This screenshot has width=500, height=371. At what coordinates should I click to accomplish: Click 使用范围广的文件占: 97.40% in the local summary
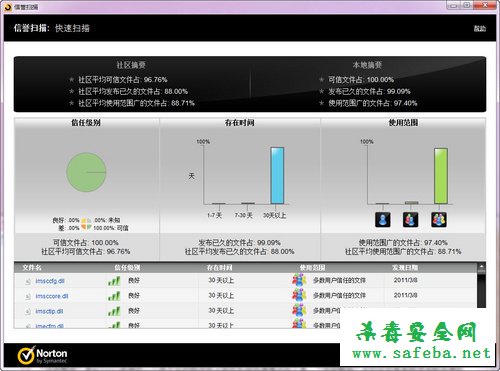point(373,103)
